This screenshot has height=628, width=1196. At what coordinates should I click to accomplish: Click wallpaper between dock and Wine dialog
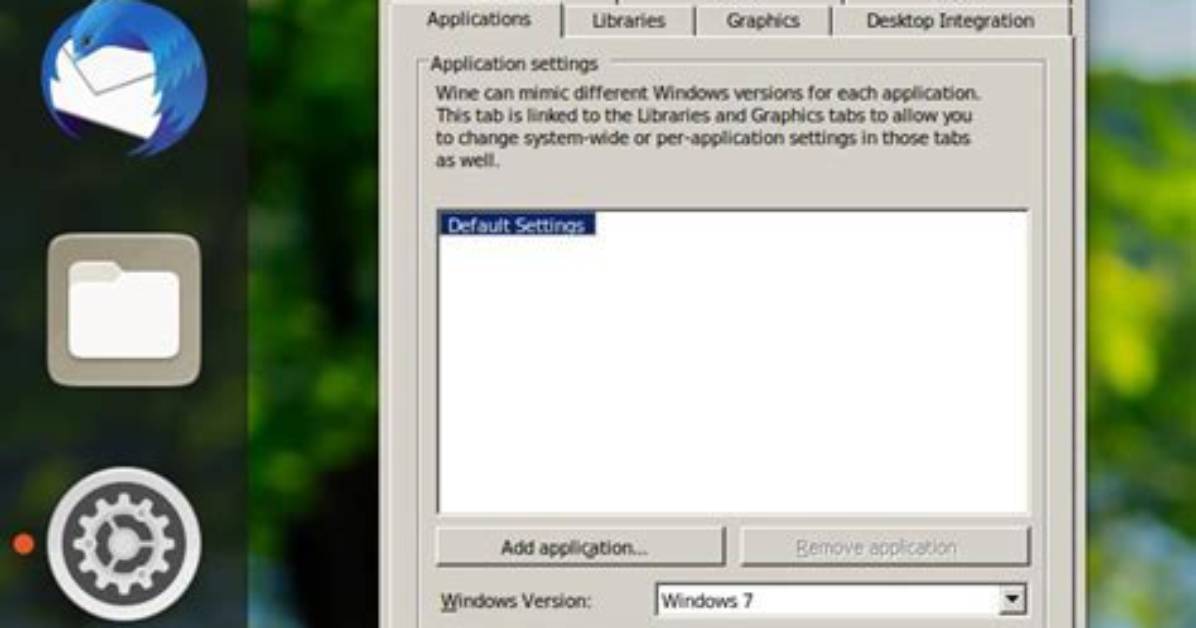pyautogui.click(x=313, y=314)
